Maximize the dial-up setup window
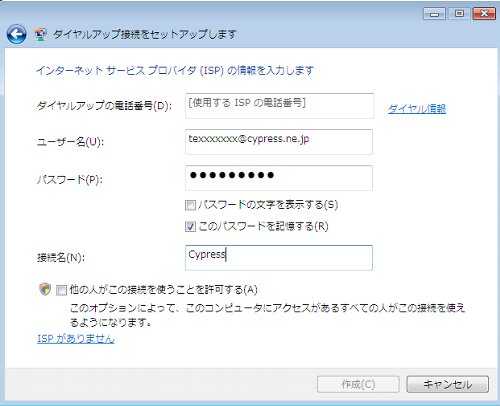 459,14
